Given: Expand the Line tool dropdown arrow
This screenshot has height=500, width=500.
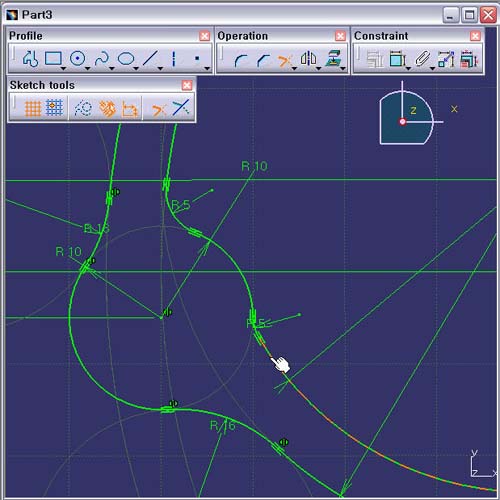Looking at the screenshot, I should coord(160,68).
